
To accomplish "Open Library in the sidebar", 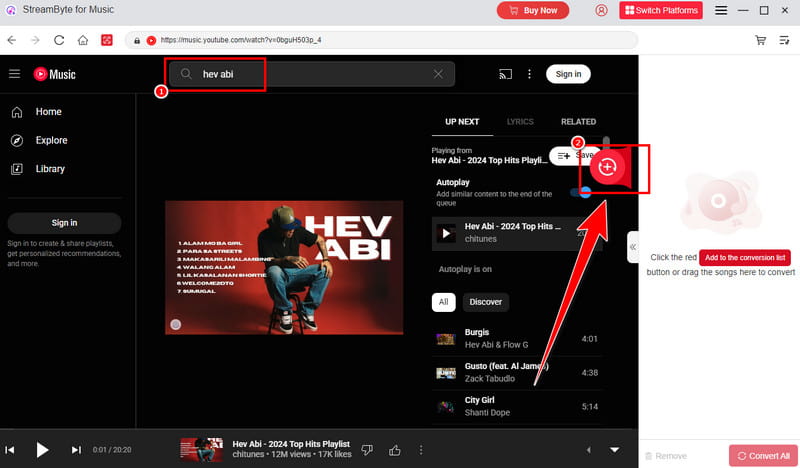I will point(50,169).
